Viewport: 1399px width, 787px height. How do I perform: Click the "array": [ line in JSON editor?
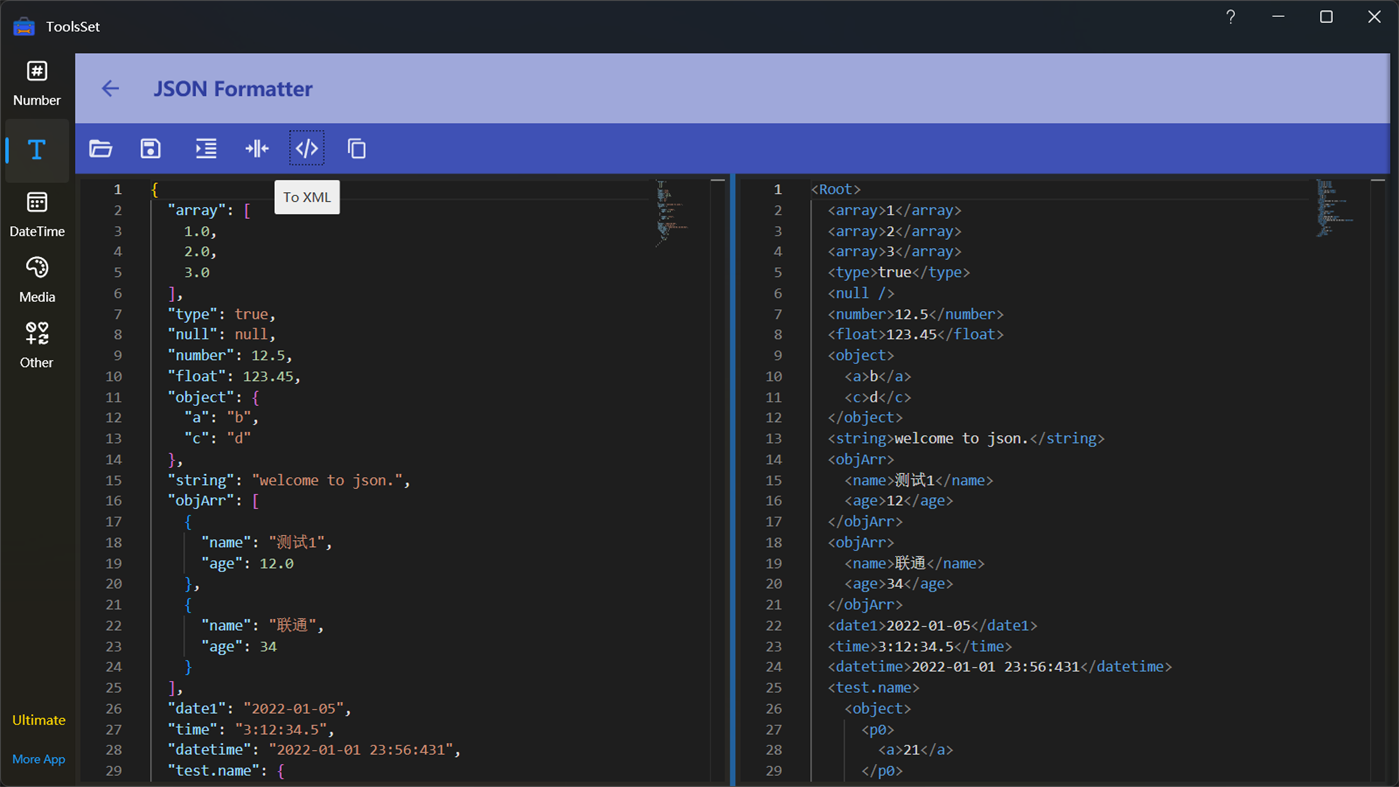[209, 210]
